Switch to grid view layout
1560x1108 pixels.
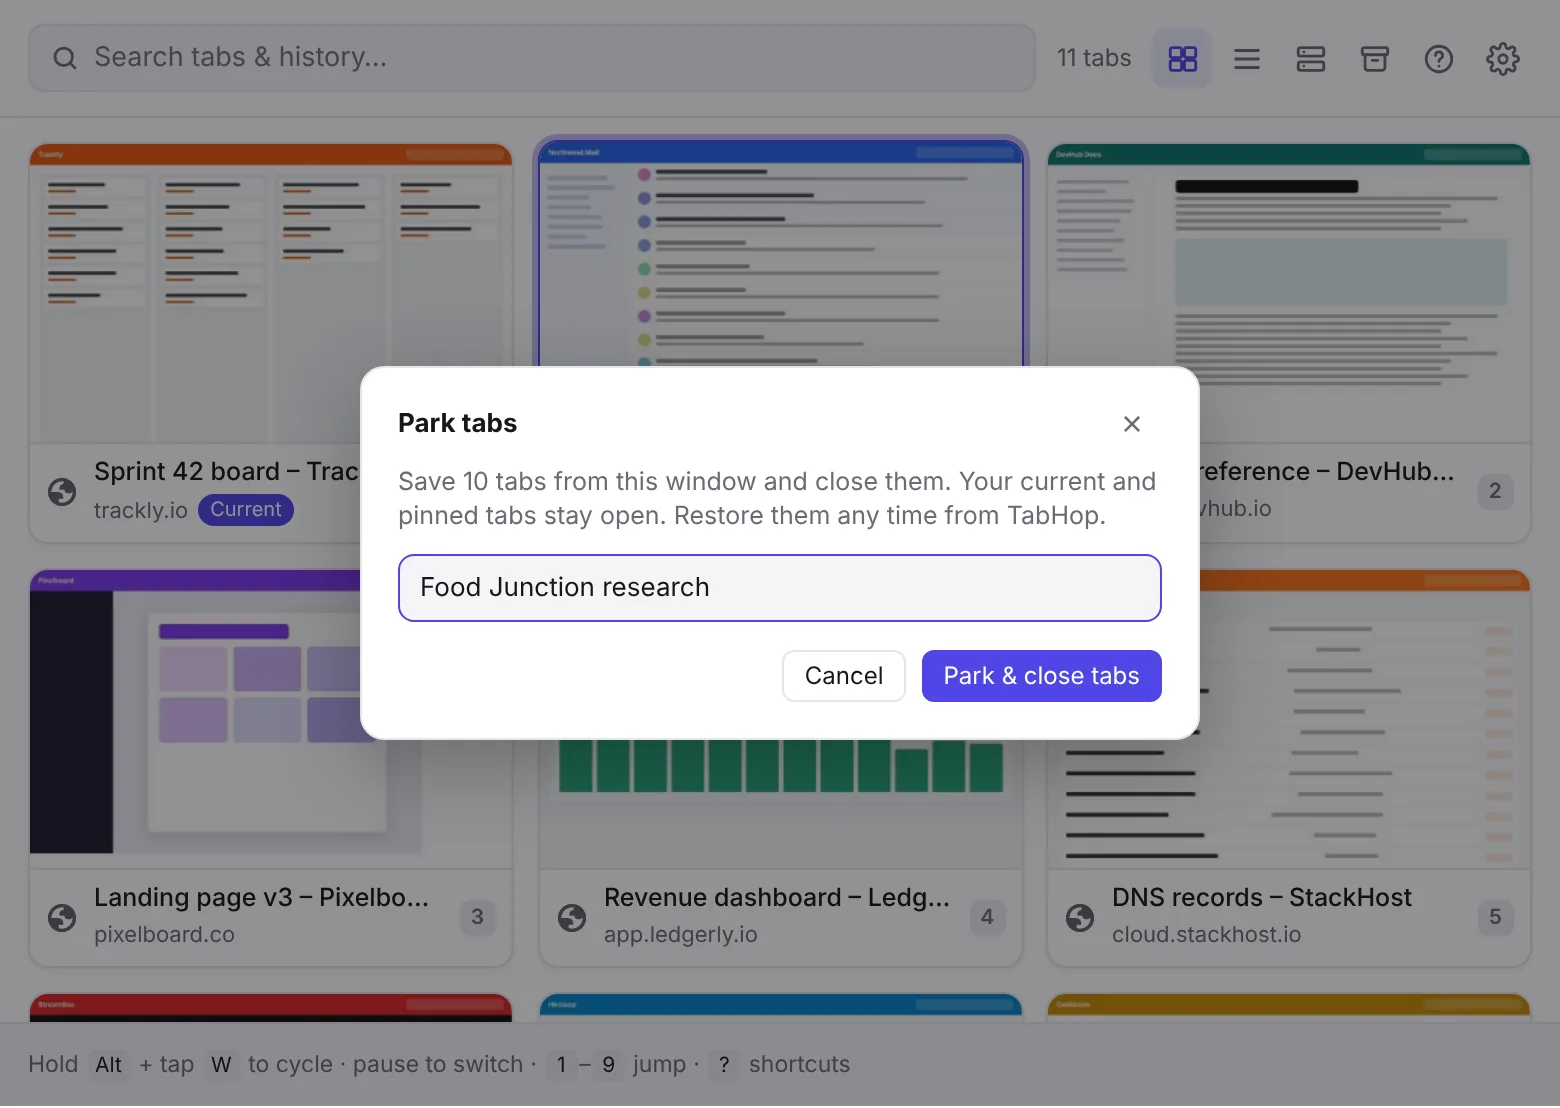[1182, 59]
